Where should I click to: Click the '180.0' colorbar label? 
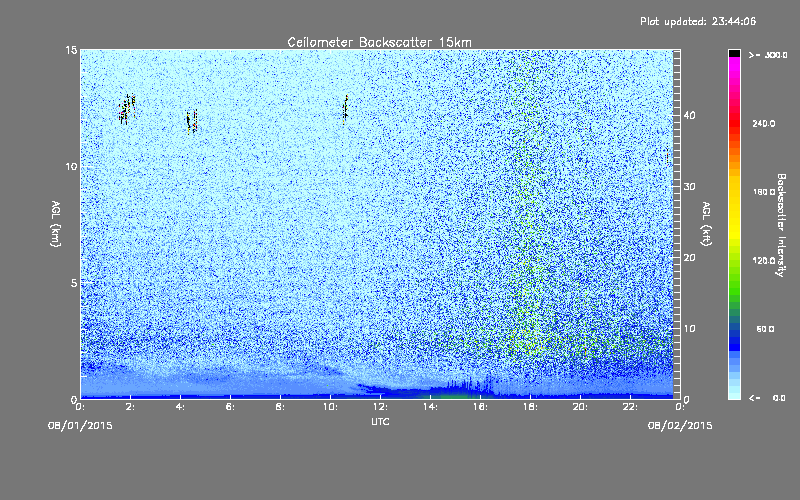point(764,192)
